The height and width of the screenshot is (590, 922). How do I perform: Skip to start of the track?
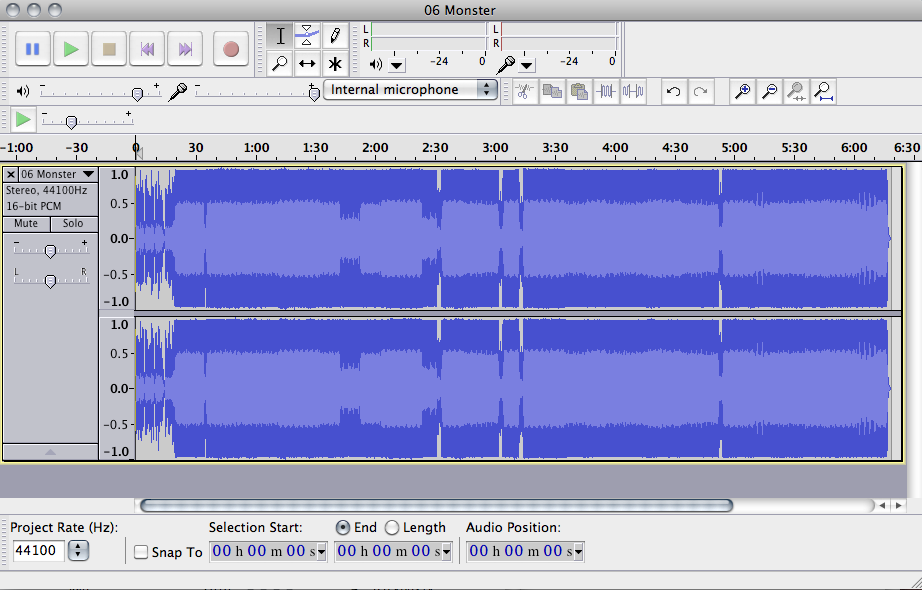click(147, 49)
